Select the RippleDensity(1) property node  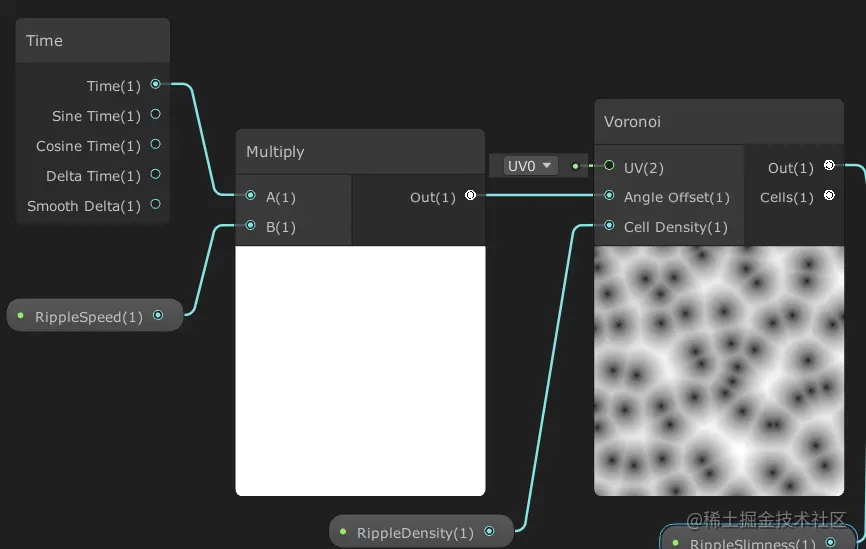[421, 531]
